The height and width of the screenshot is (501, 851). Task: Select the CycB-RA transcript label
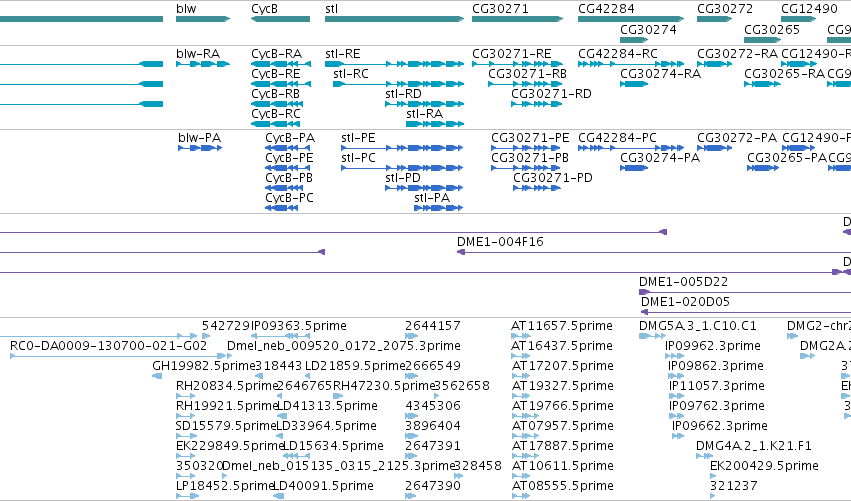click(x=276, y=54)
